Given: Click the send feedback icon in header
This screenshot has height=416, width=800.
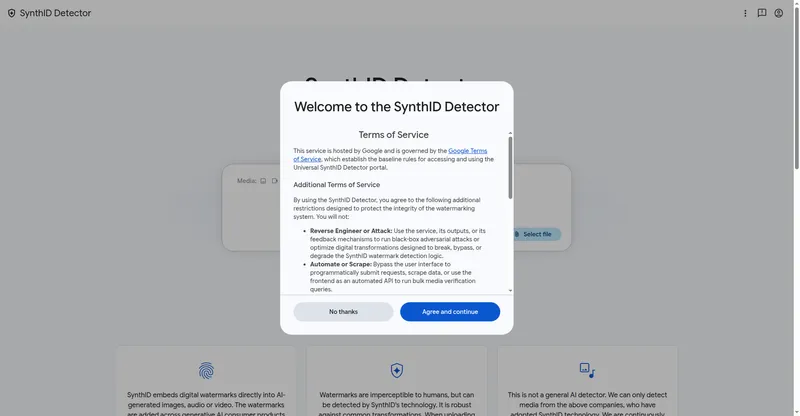Looking at the screenshot, I should click(x=762, y=13).
